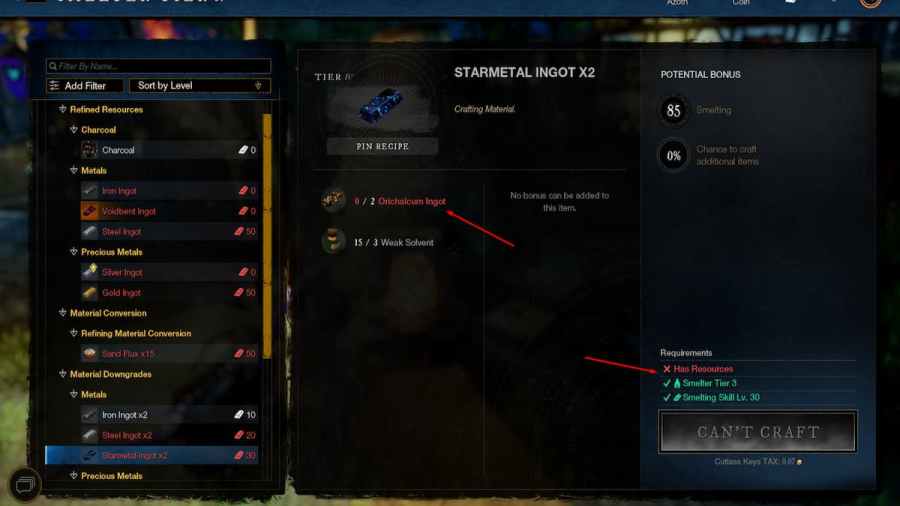Click the Pin Recipe button
Screen dimensions: 900x506
382,146
